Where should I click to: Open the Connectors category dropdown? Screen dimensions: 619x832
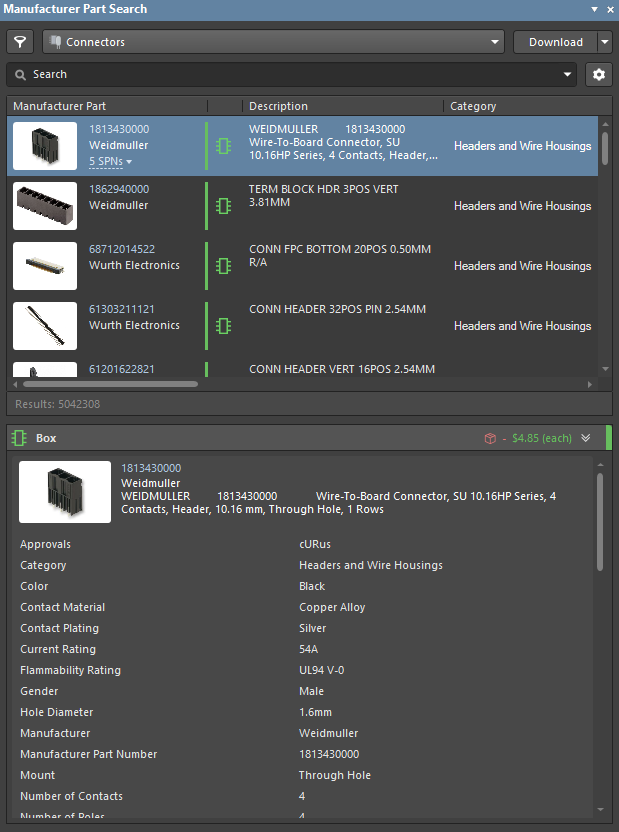(x=274, y=42)
